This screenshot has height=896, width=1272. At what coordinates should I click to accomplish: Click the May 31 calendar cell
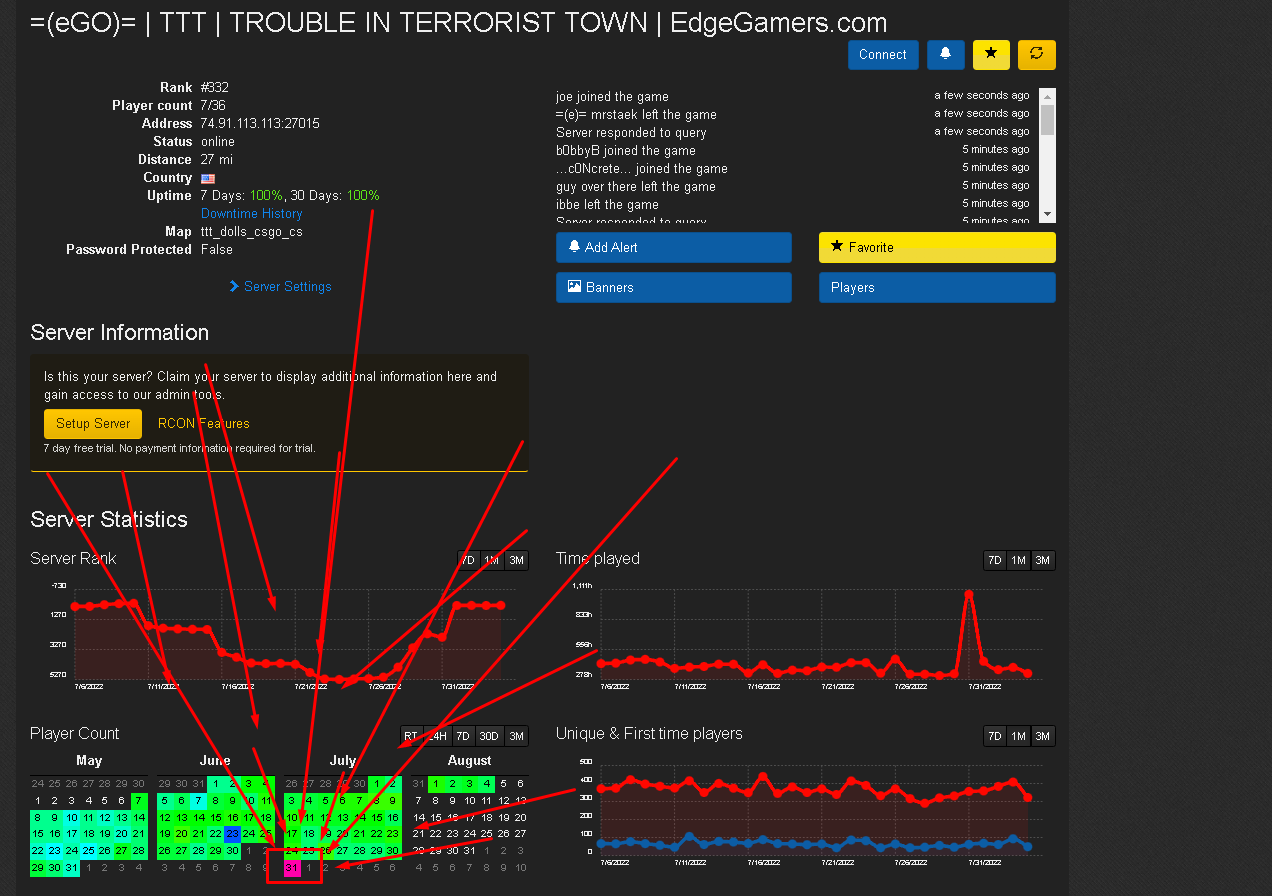click(x=71, y=868)
